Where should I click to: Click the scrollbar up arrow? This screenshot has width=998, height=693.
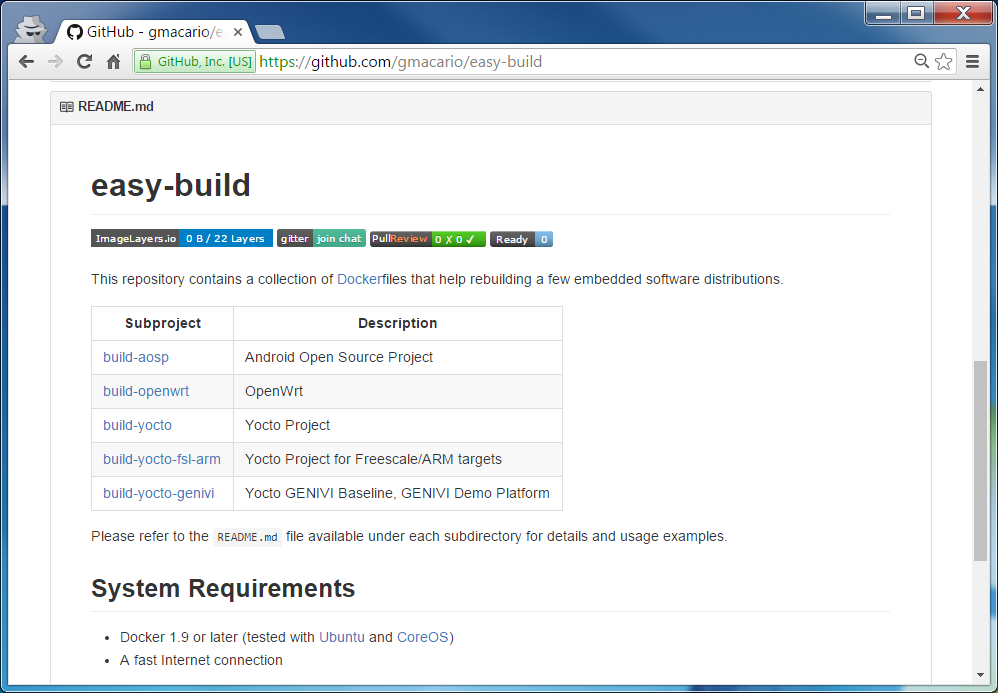point(980,89)
